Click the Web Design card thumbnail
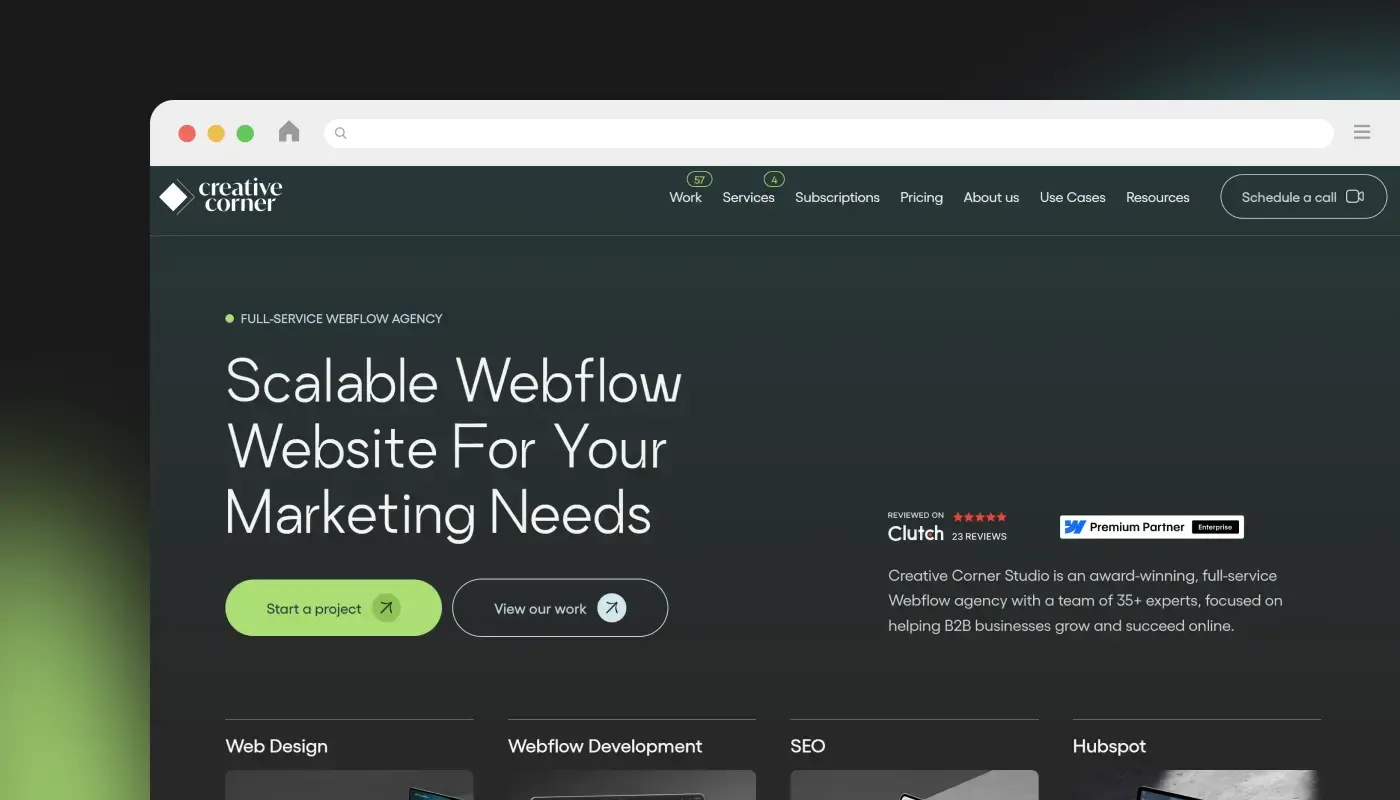Image resolution: width=1400 pixels, height=800 pixels. tap(349, 785)
